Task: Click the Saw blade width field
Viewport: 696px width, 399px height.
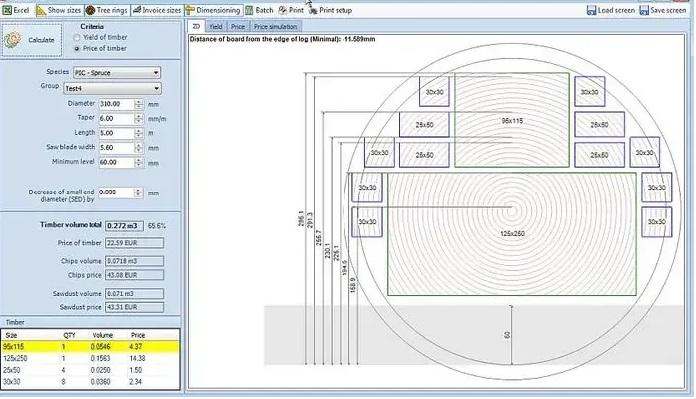Action: (x=116, y=147)
